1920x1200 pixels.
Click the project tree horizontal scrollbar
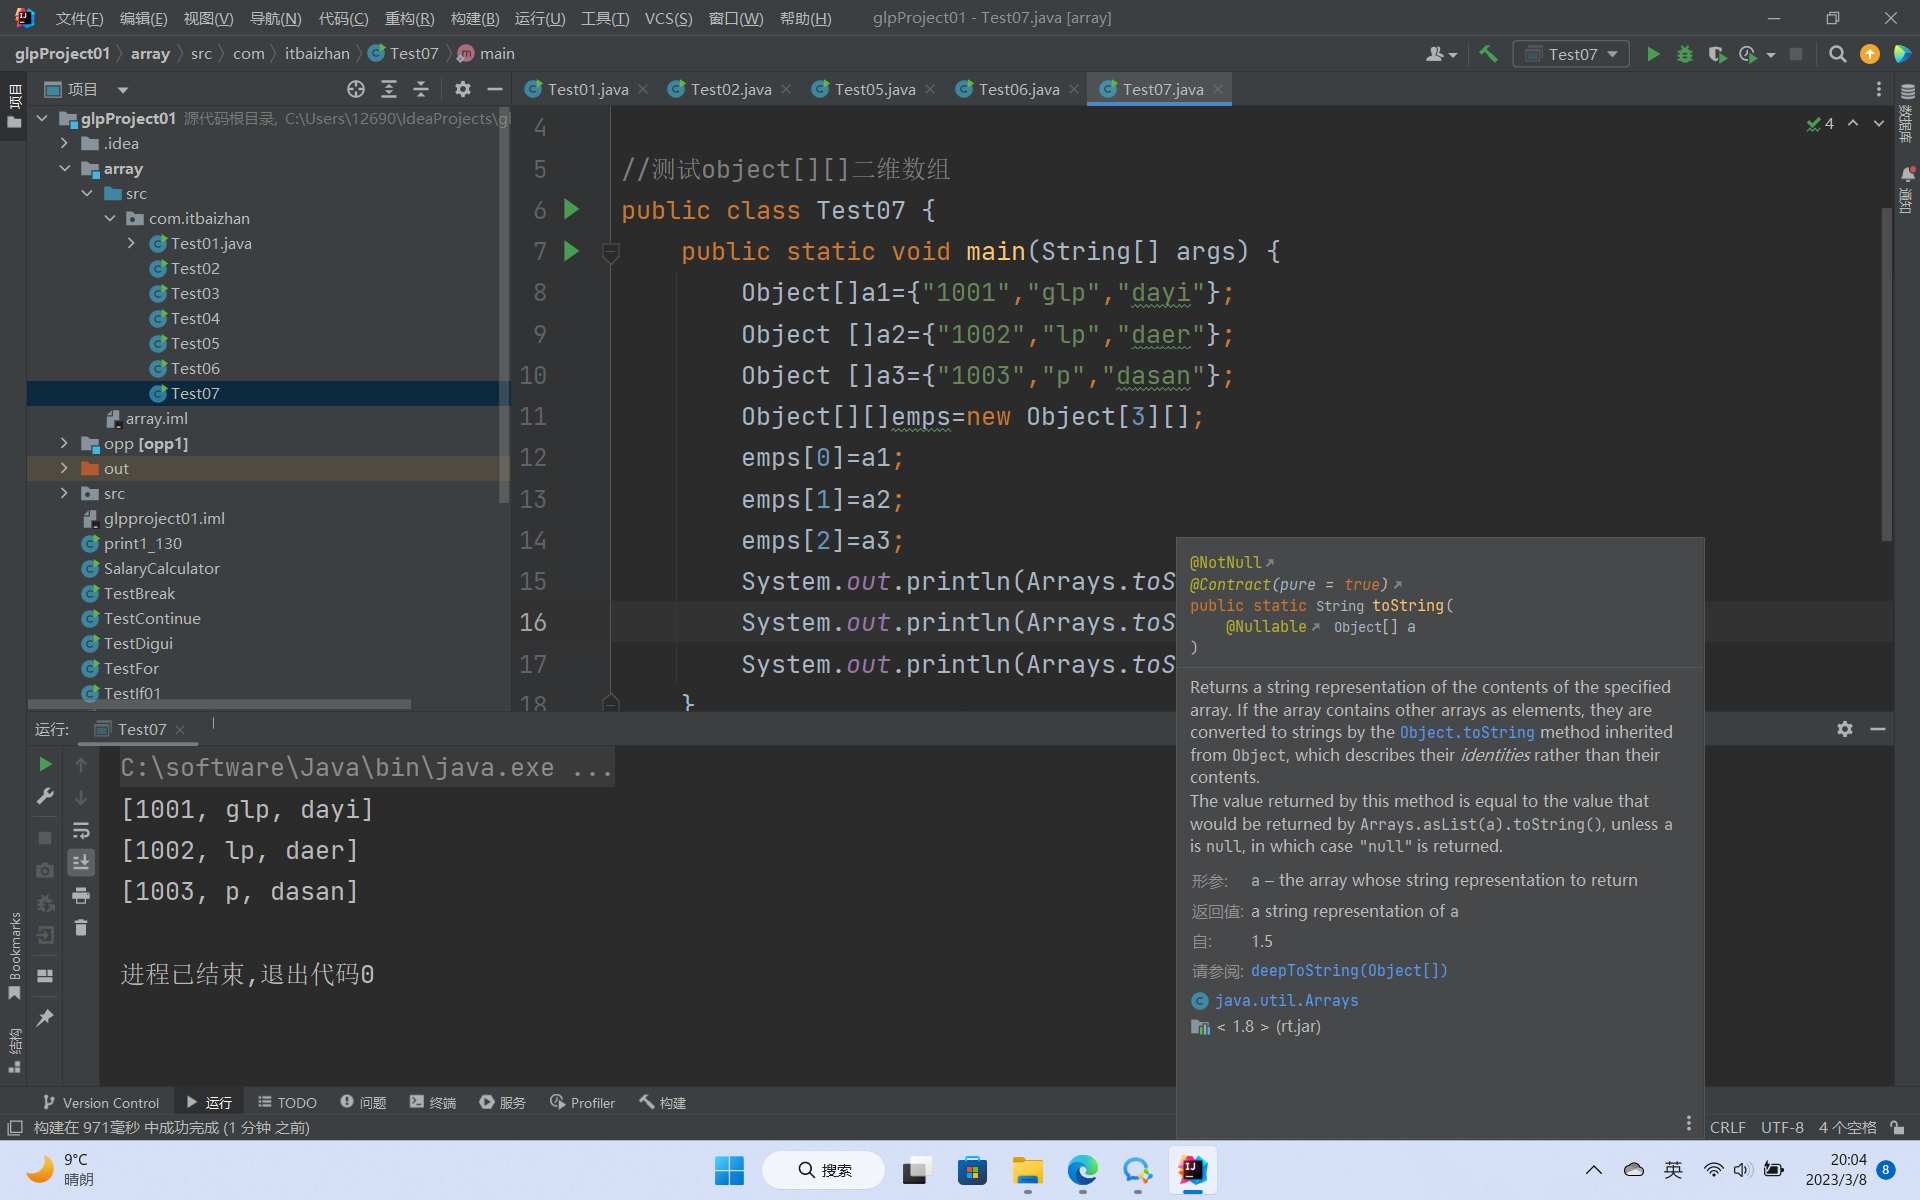point(220,704)
